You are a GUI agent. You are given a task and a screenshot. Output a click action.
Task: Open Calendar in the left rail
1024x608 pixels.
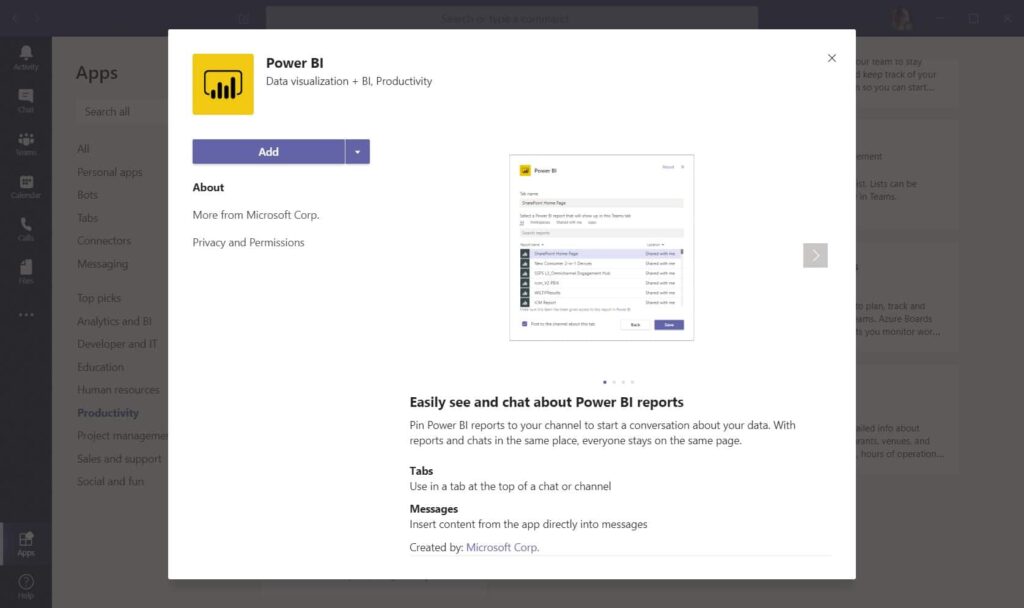[25, 186]
